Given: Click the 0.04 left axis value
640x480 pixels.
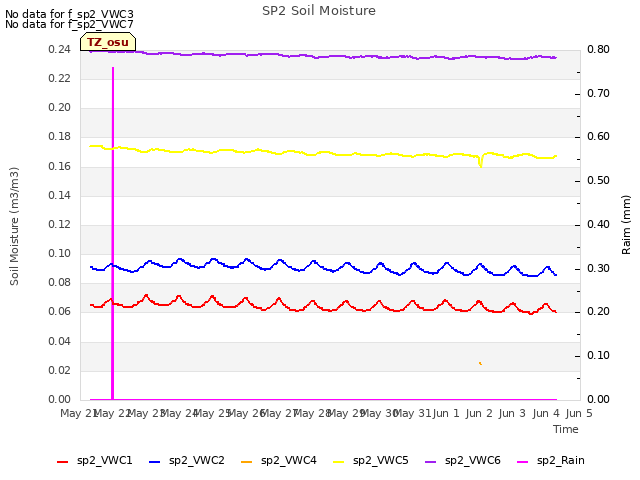Looking at the screenshot, I should [x=60, y=341].
